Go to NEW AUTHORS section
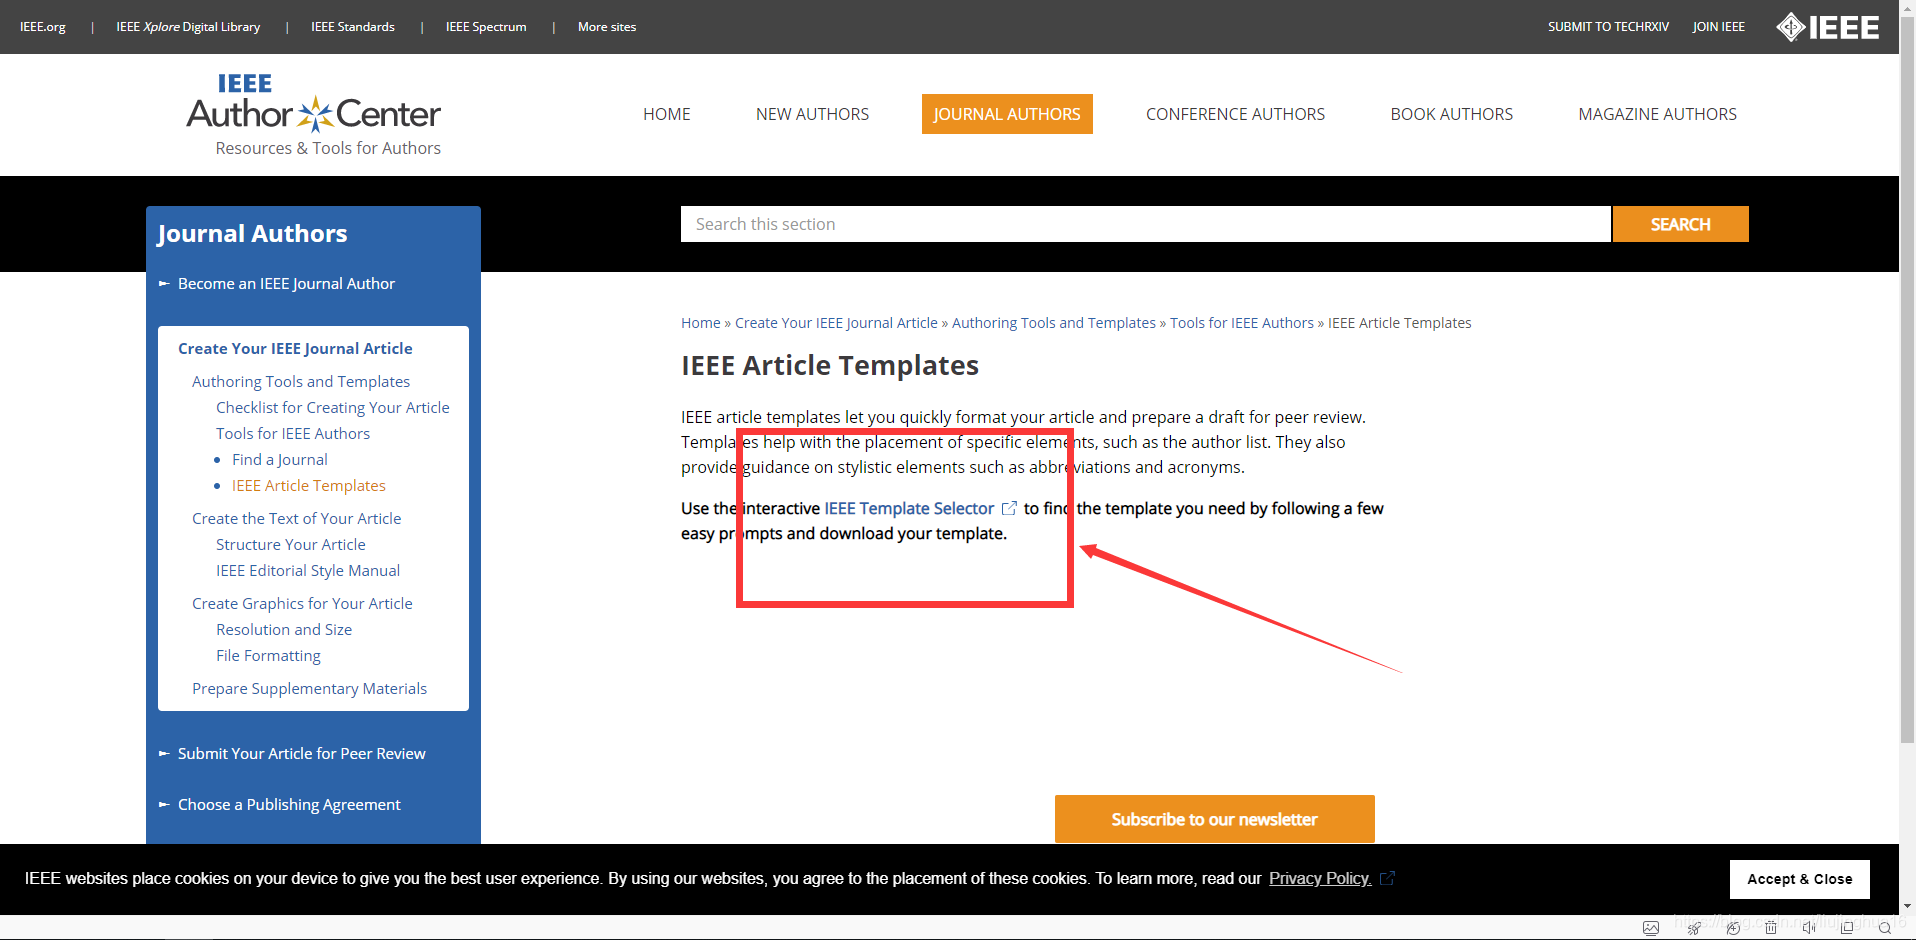Screen dimensions: 1916x940 [812, 114]
